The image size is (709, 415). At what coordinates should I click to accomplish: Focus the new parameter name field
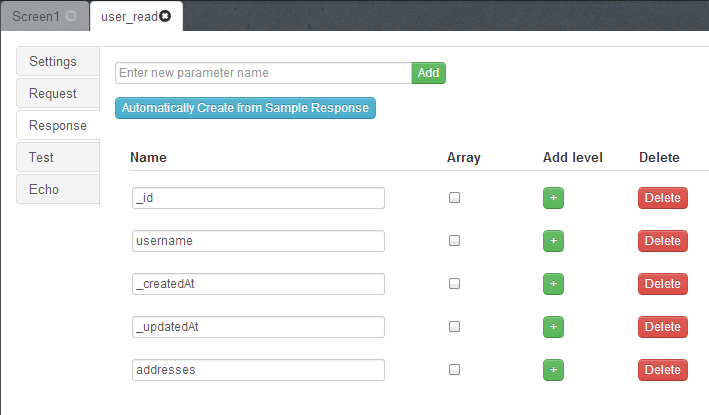point(263,73)
